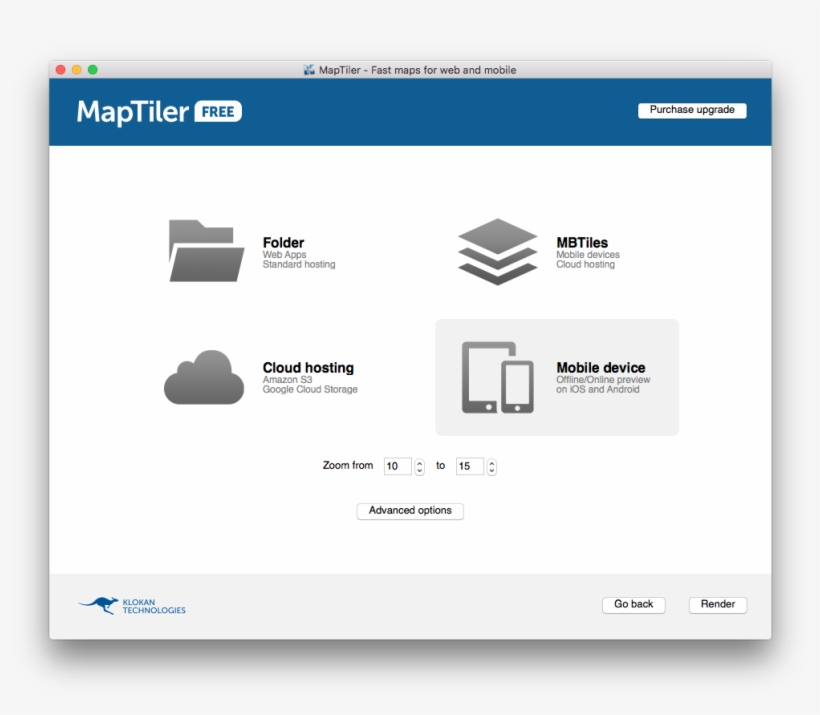820x715 pixels.
Task: Click the Go back button
Action: point(633,605)
